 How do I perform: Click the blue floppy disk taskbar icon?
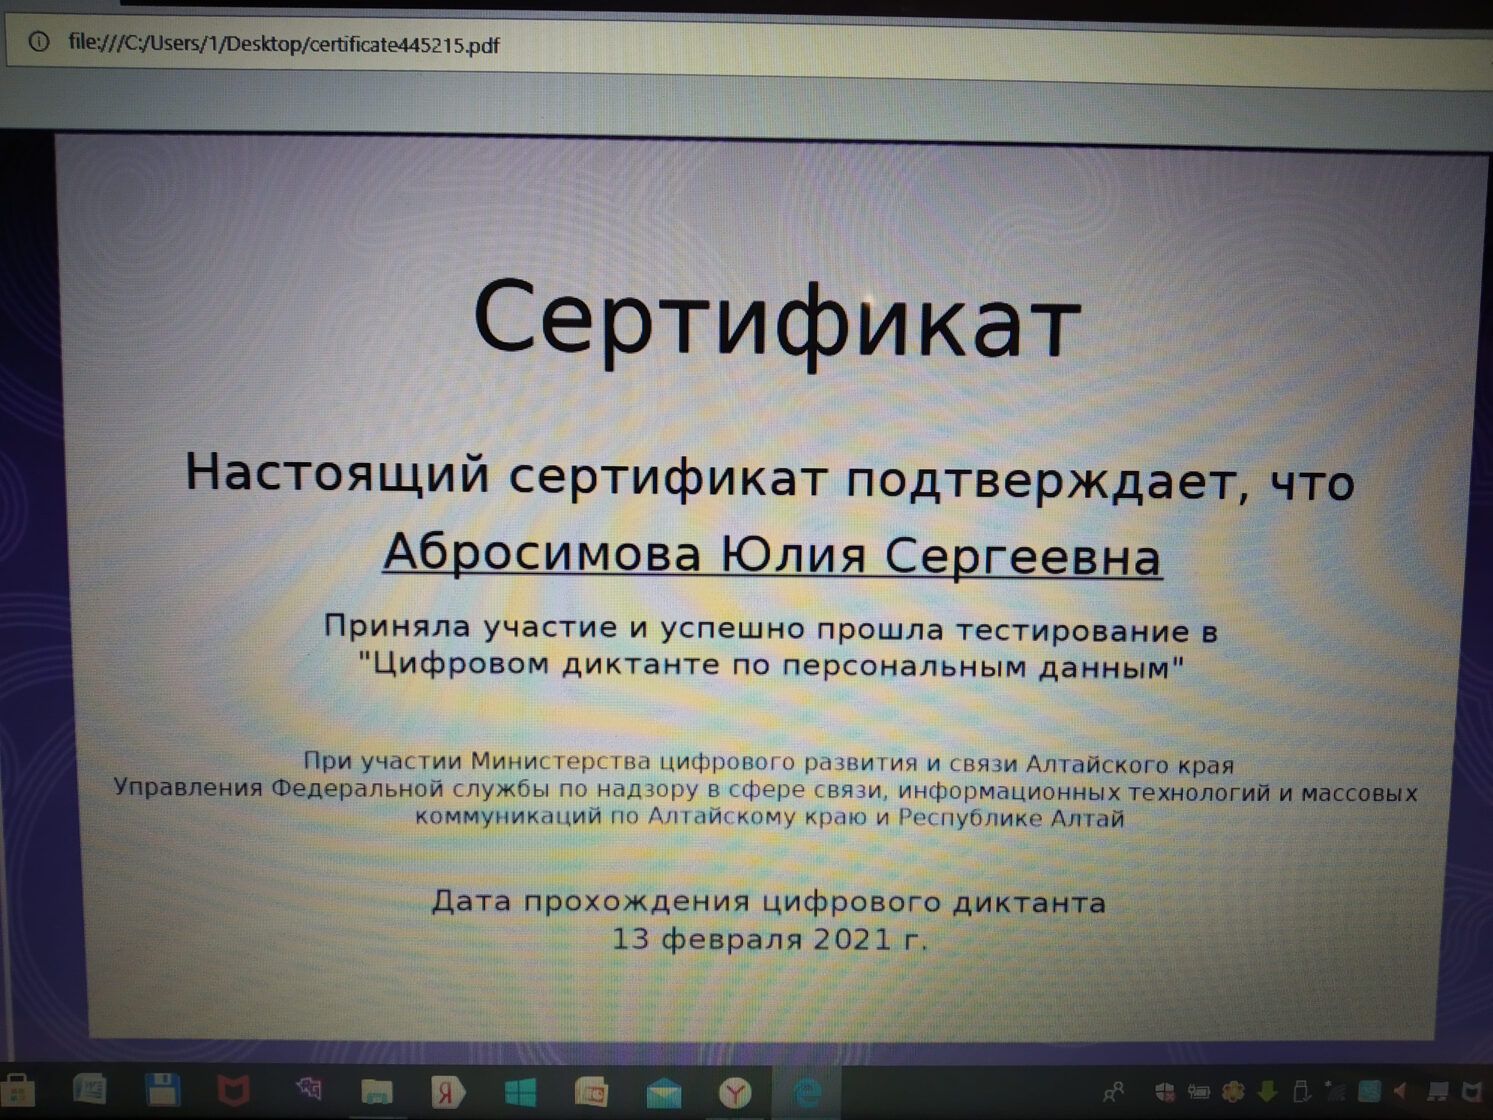pyautogui.click(x=162, y=1090)
